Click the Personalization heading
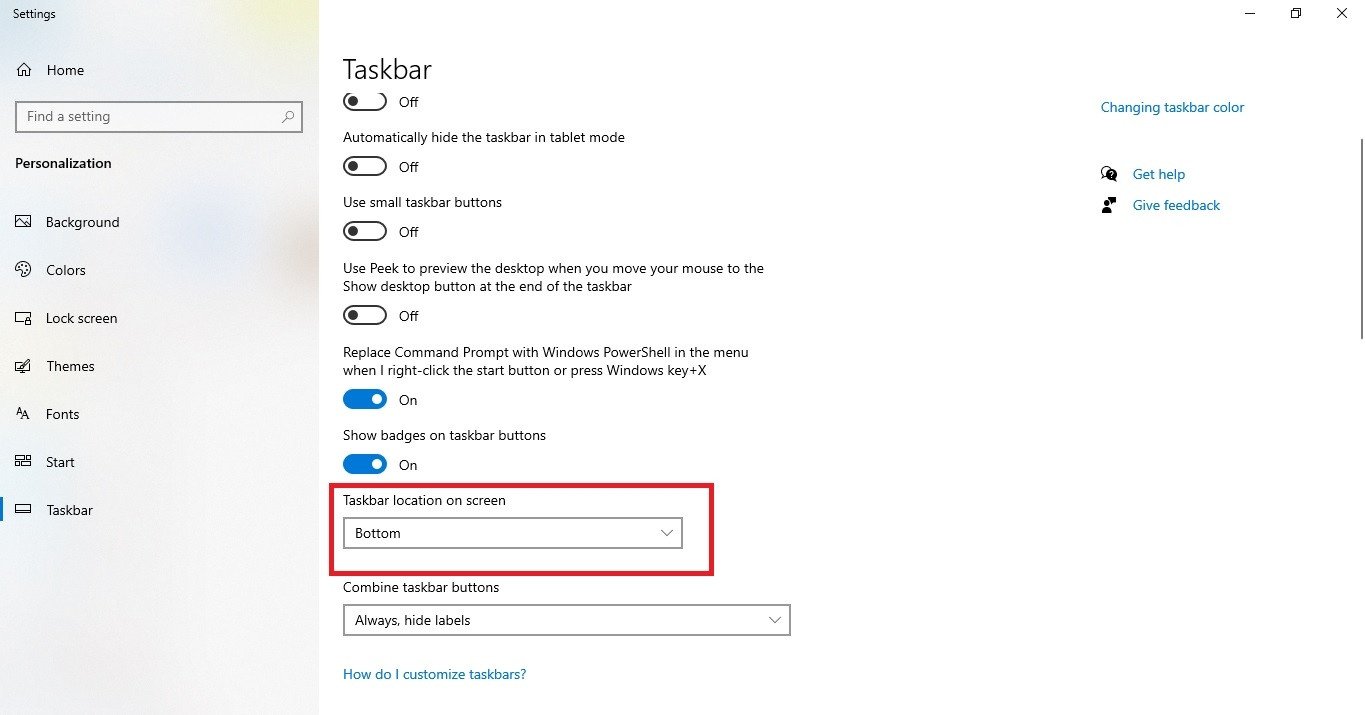Screen dimensions: 1365x715 click(62, 163)
